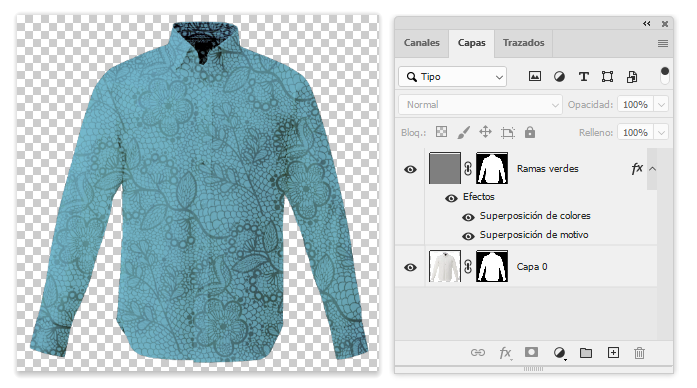Image resolution: width=697 pixels, height=388 pixels.
Task: Open the Normal blend mode dropdown
Action: [x=481, y=105]
